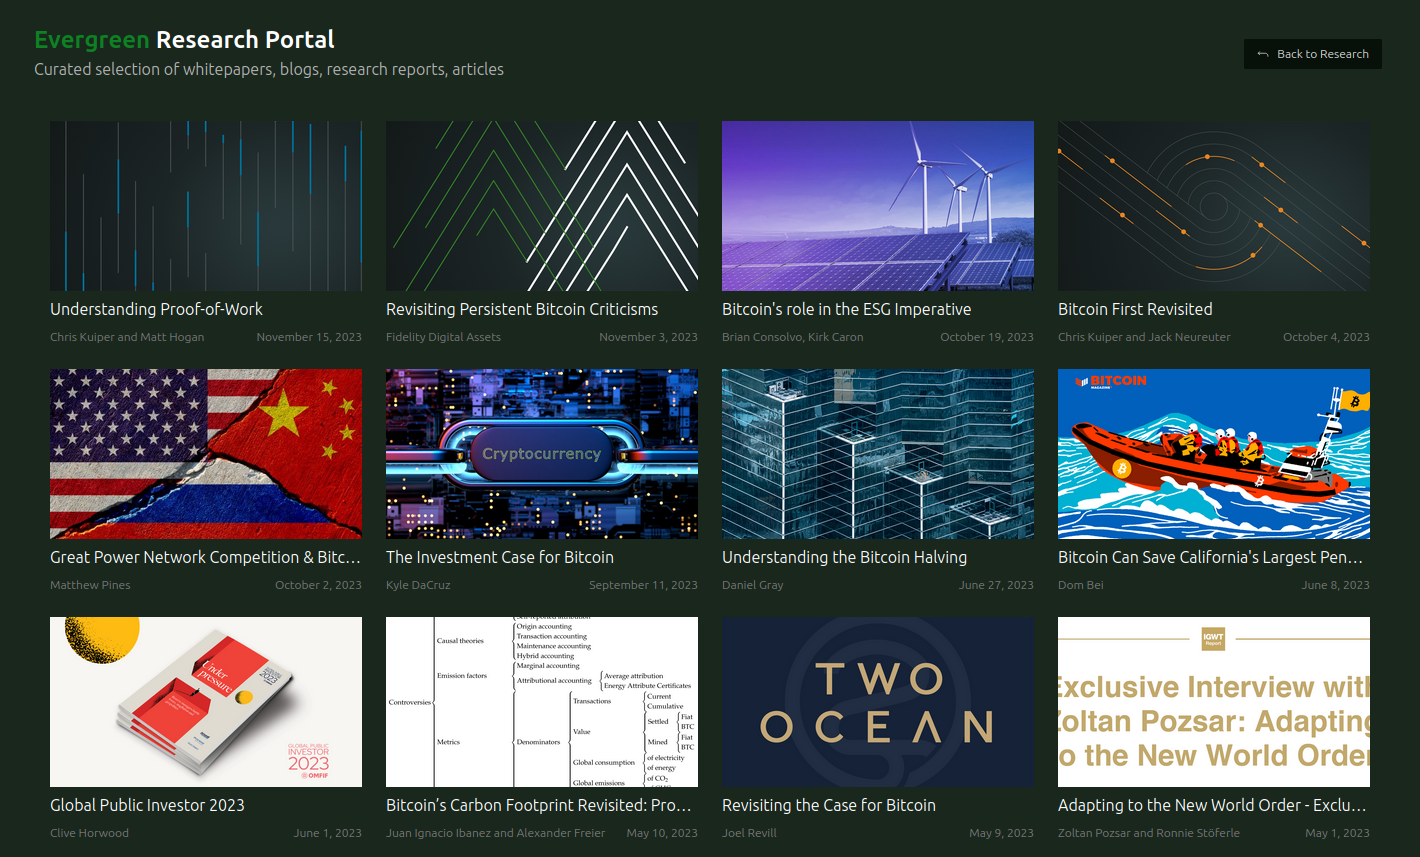The width and height of the screenshot is (1420, 857).
Task: Click the Revisiting Persistent Bitcoin Criticisms title
Action: tap(522, 309)
